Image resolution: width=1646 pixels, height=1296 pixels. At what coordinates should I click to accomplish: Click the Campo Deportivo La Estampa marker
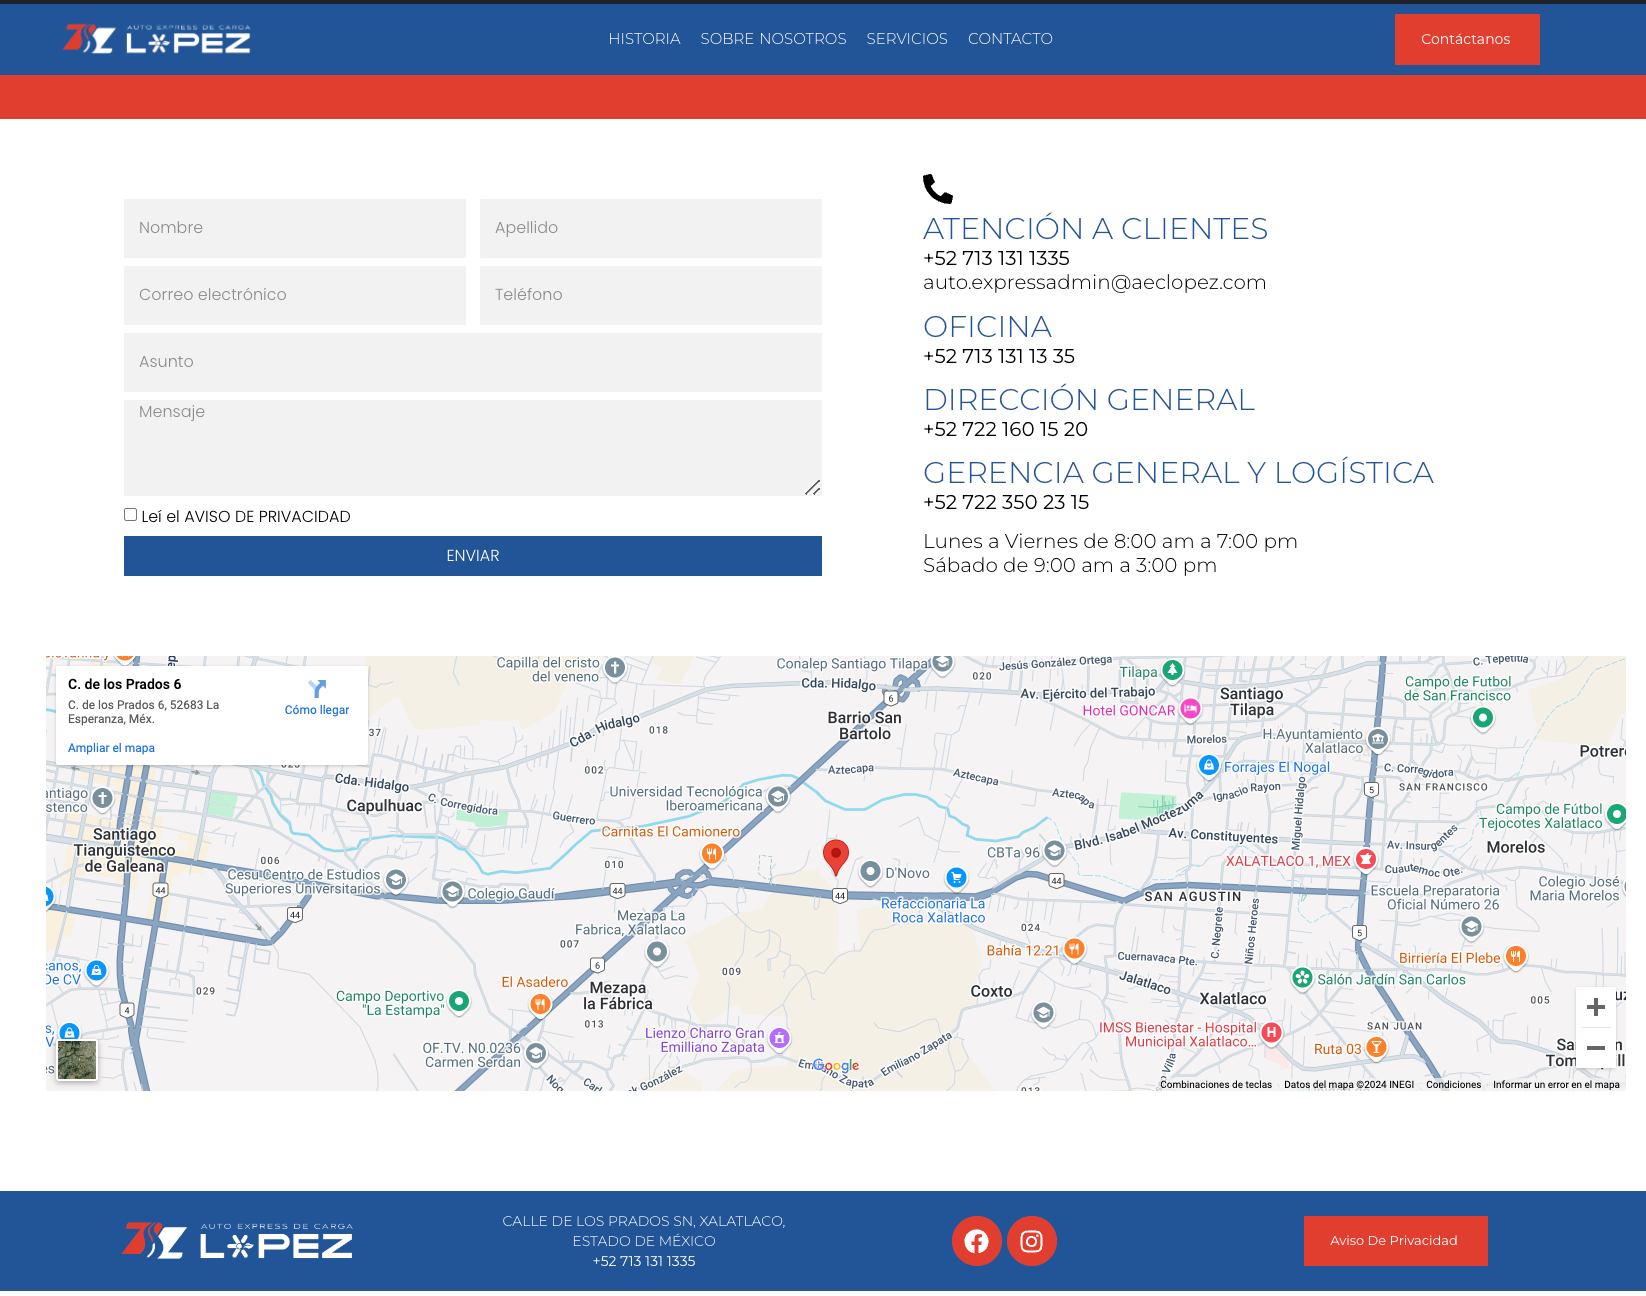point(459,1000)
